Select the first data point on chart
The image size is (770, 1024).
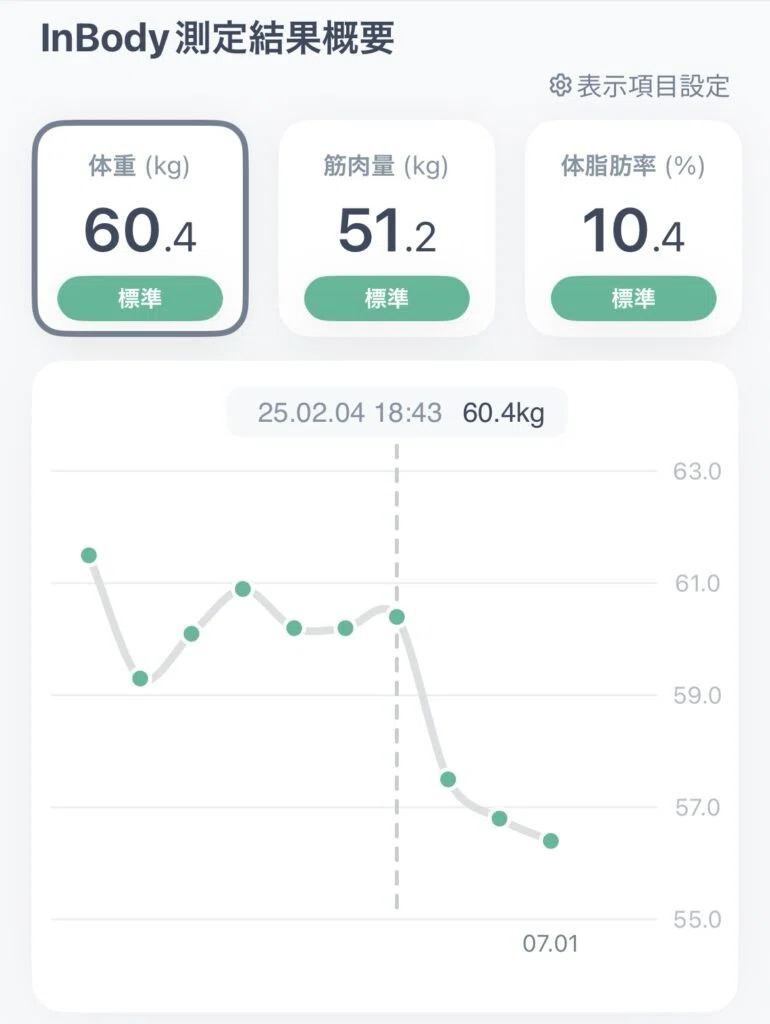89,555
